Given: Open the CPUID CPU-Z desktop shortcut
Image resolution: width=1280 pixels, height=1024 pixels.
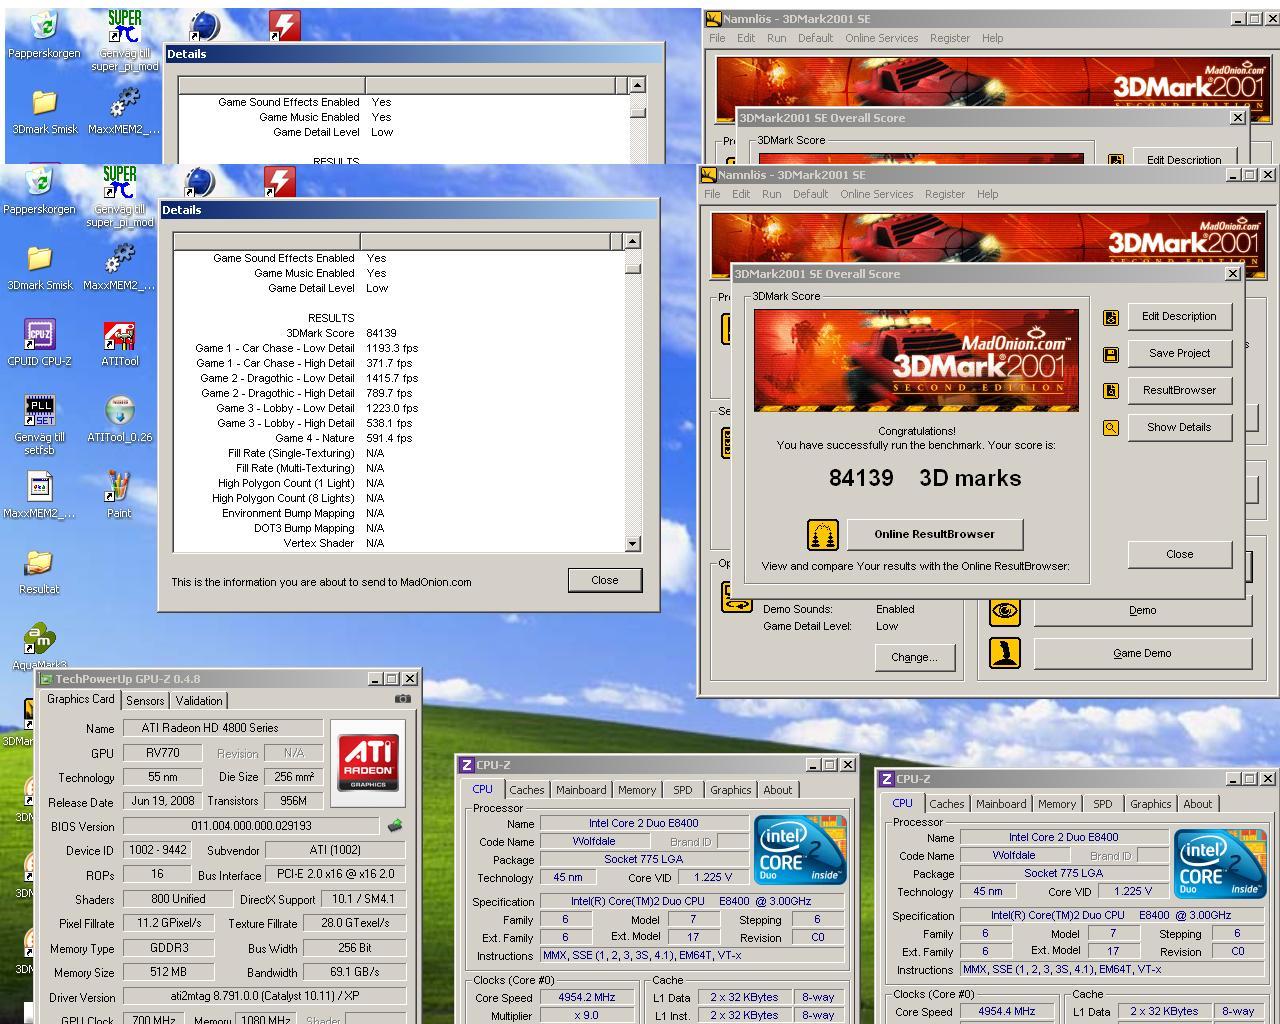Looking at the screenshot, I should click(x=40, y=343).
